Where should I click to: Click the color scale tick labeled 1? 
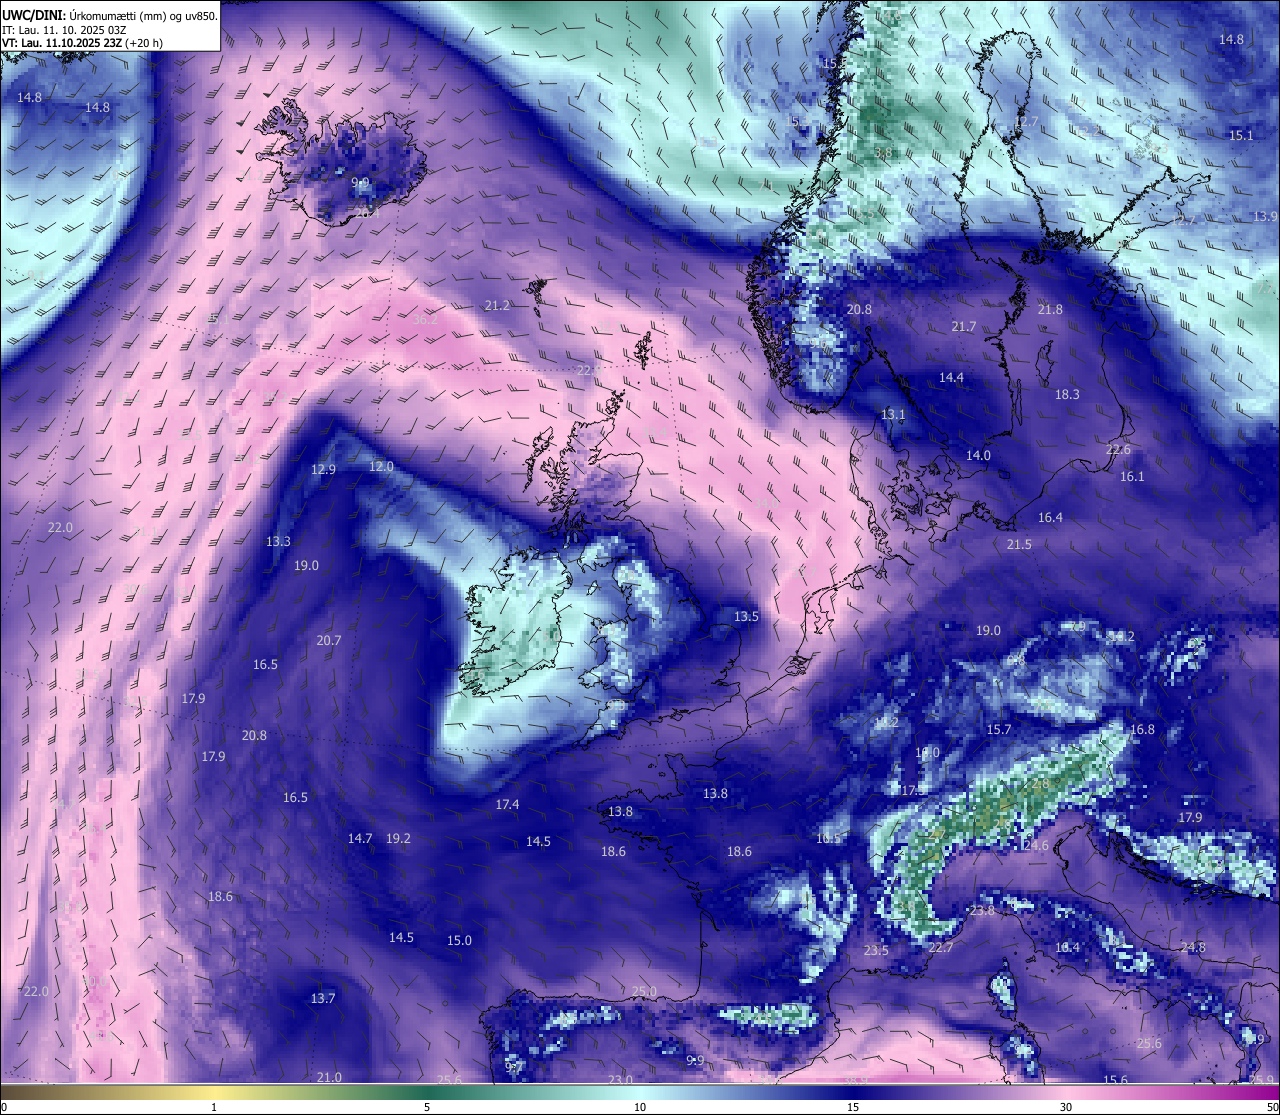[214, 1107]
